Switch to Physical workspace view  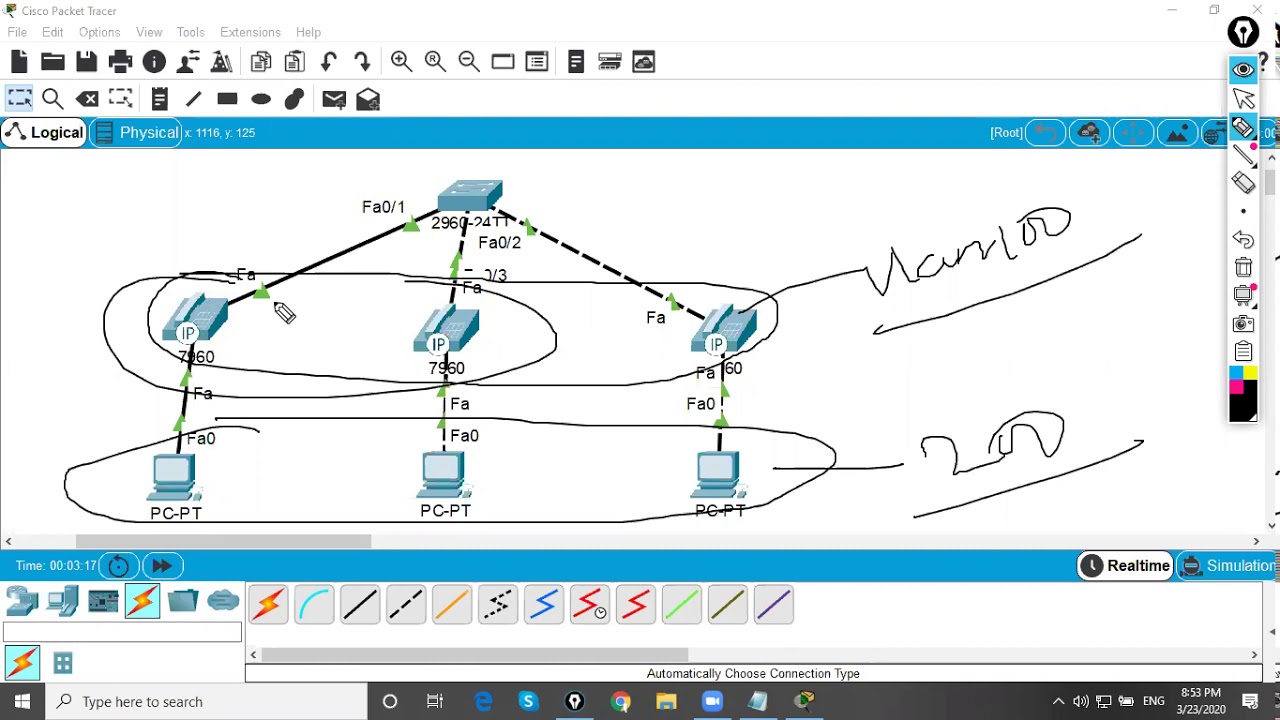[136, 132]
